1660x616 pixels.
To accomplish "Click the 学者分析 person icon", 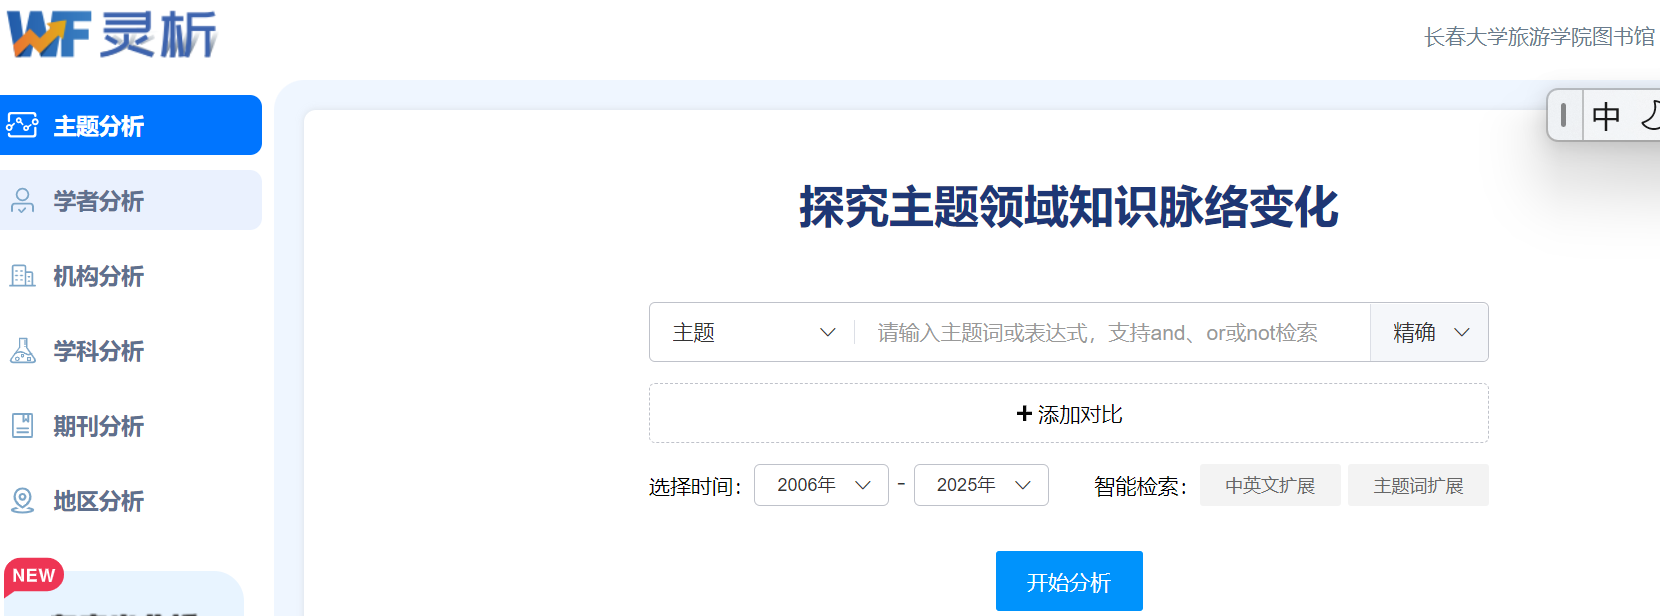I will [x=22, y=201].
